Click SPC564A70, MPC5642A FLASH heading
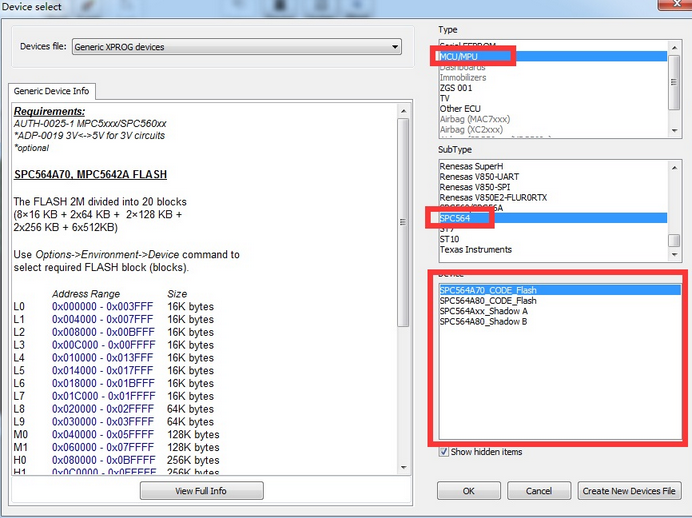This screenshot has width=692, height=518. click(x=90, y=174)
